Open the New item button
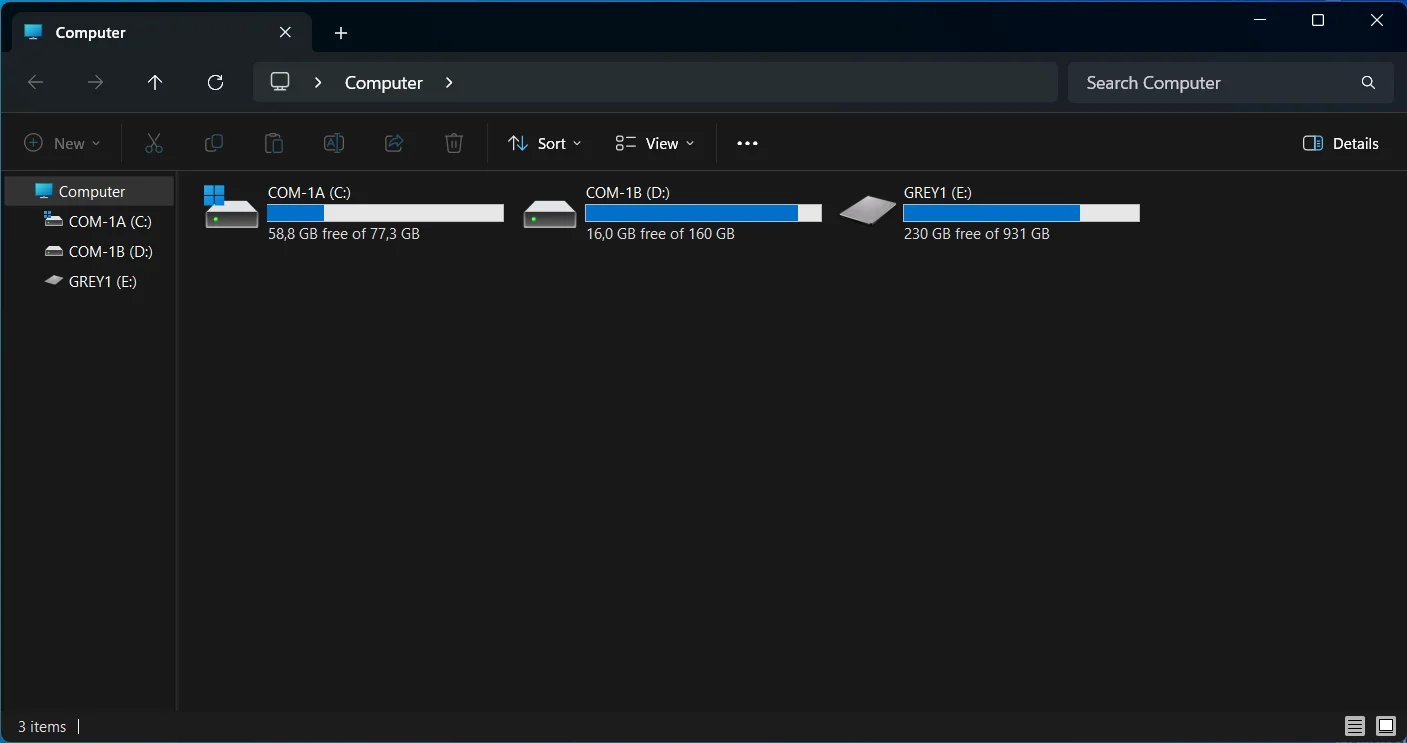 (63, 143)
